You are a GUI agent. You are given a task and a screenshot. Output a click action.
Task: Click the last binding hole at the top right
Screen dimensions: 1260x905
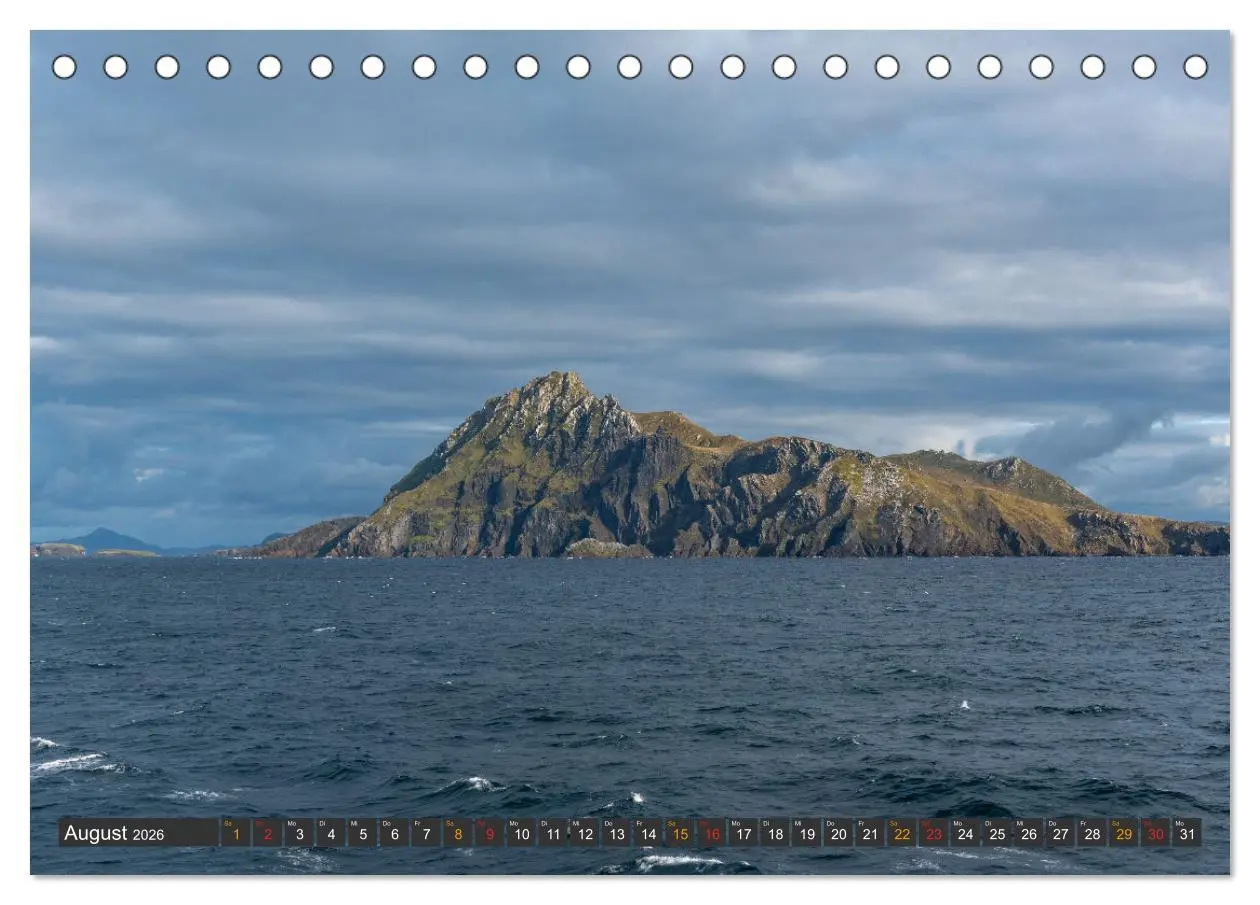click(1195, 67)
